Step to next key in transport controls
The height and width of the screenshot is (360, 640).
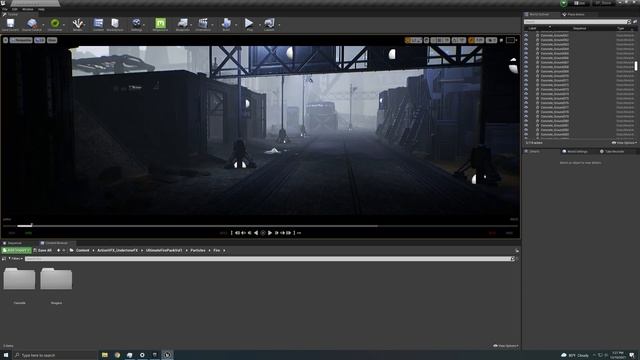pyautogui.click(x=282, y=233)
